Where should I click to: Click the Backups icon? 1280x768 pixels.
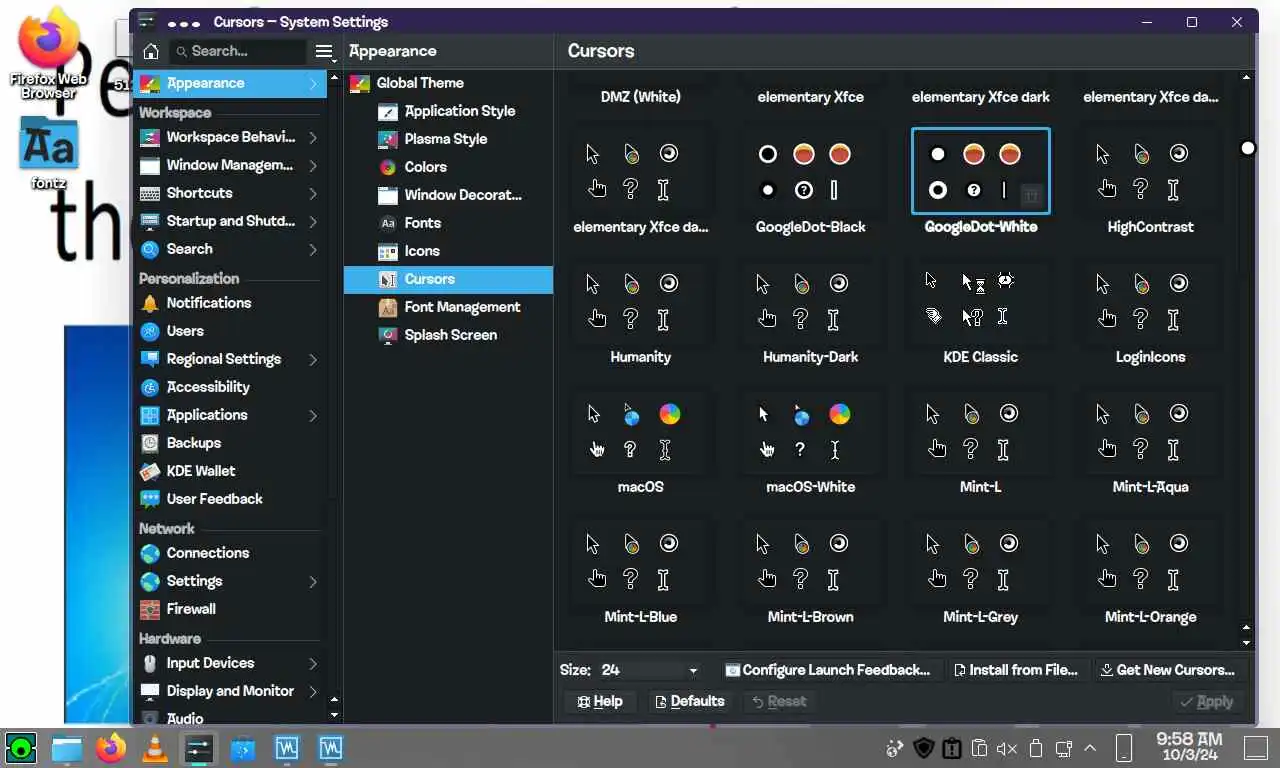[x=150, y=443]
